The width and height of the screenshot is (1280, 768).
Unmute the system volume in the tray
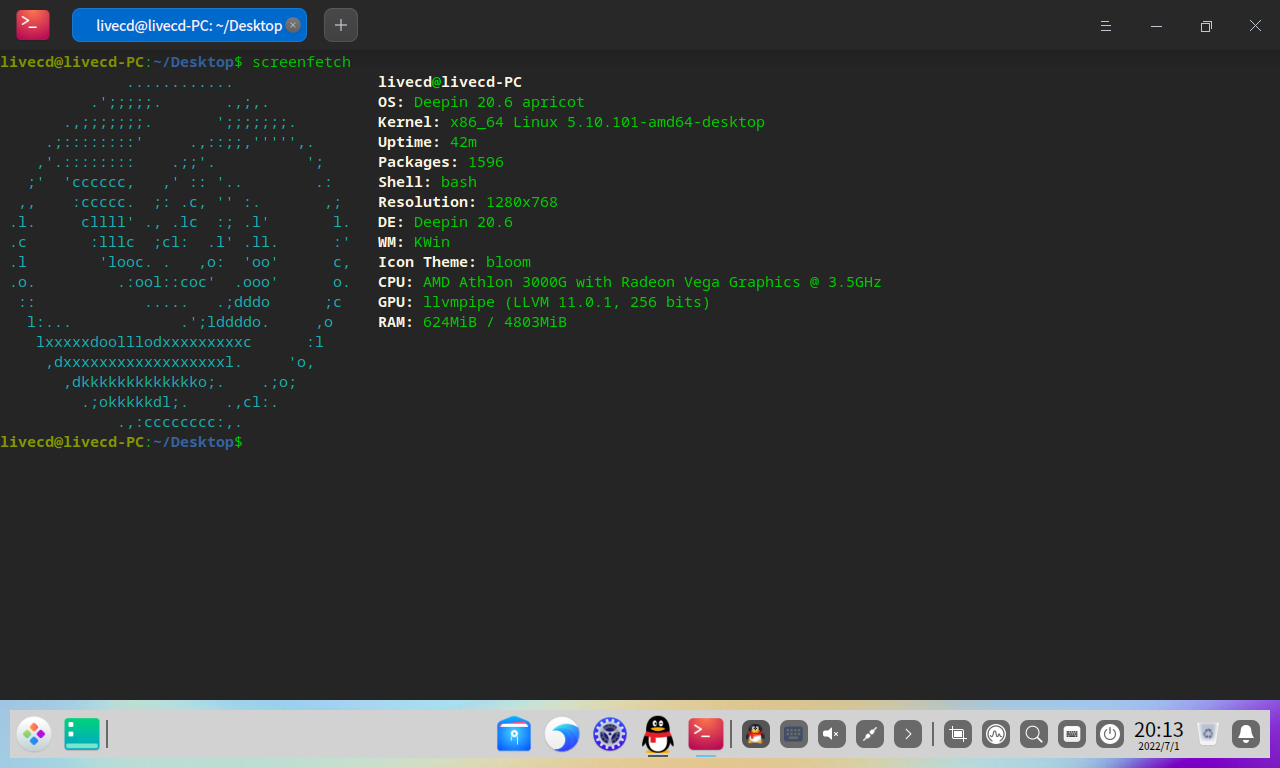pos(831,733)
